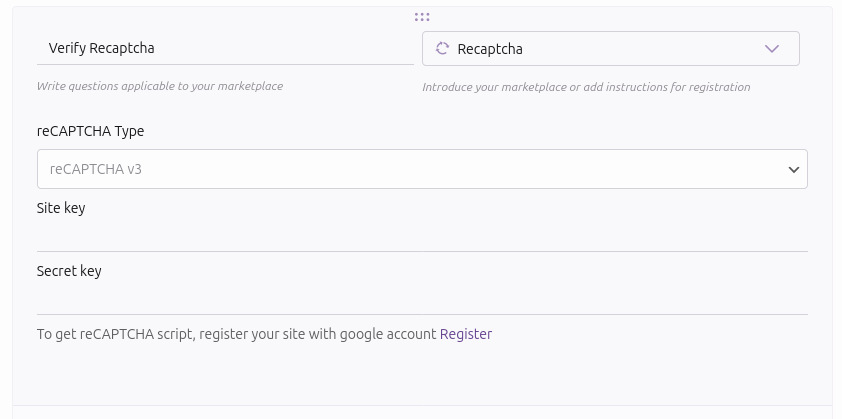Click into the Site key input
The image size is (842, 419).
coord(422,237)
